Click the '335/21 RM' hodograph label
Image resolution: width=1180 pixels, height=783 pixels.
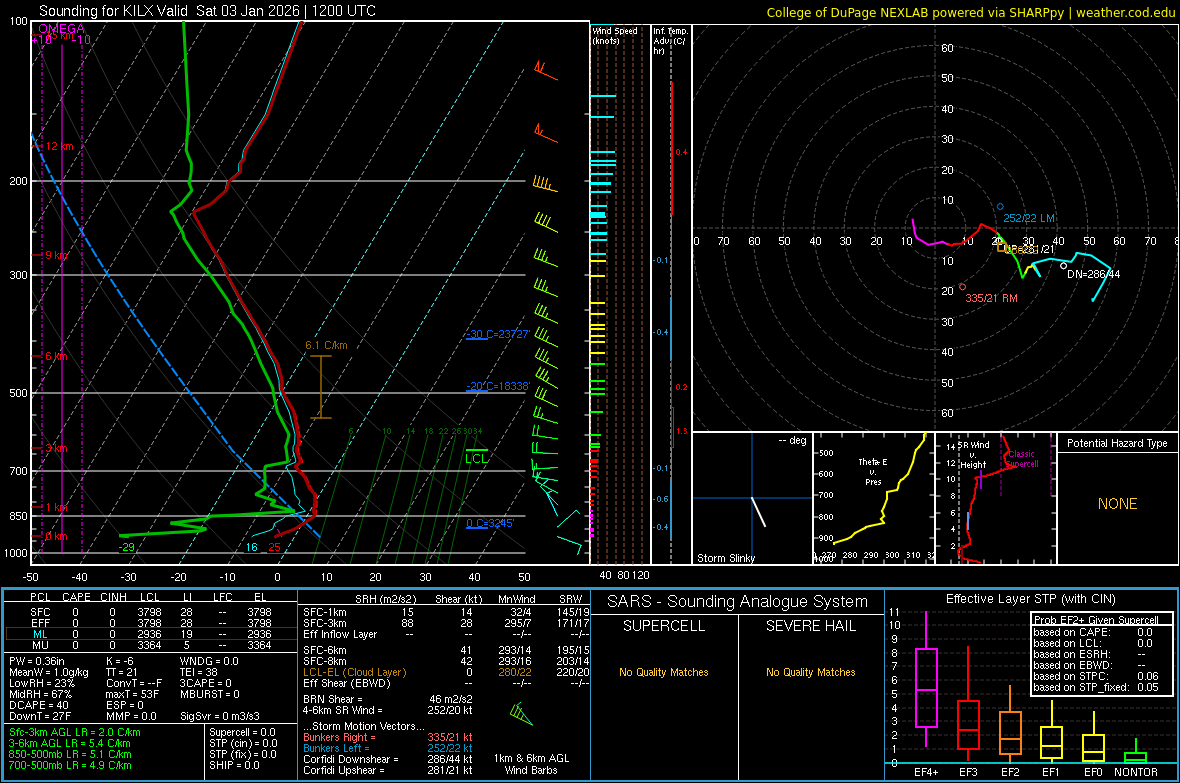click(991, 298)
